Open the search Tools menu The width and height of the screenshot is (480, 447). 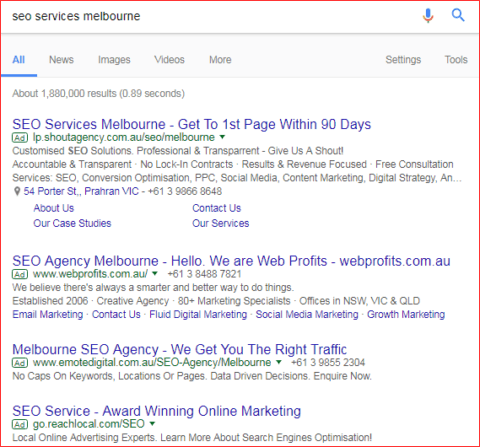pos(456,60)
